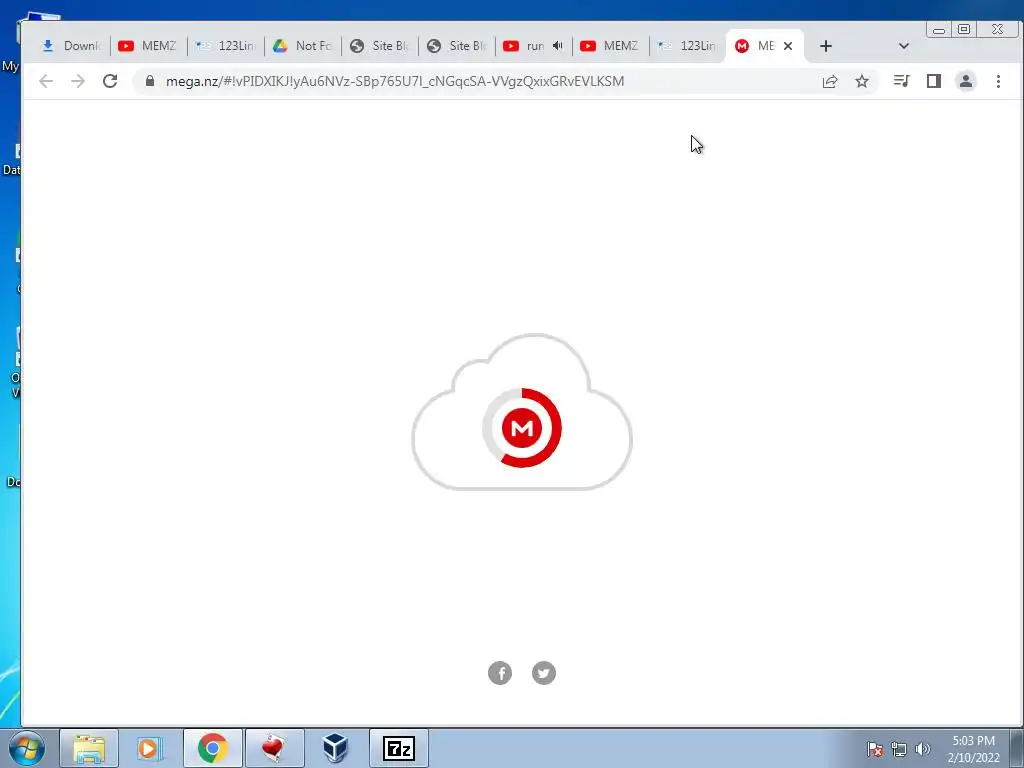Image resolution: width=1024 pixels, height=768 pixels.
Task: Open MEGA's Twitter page icon
Action: click(x=543, y=673)
